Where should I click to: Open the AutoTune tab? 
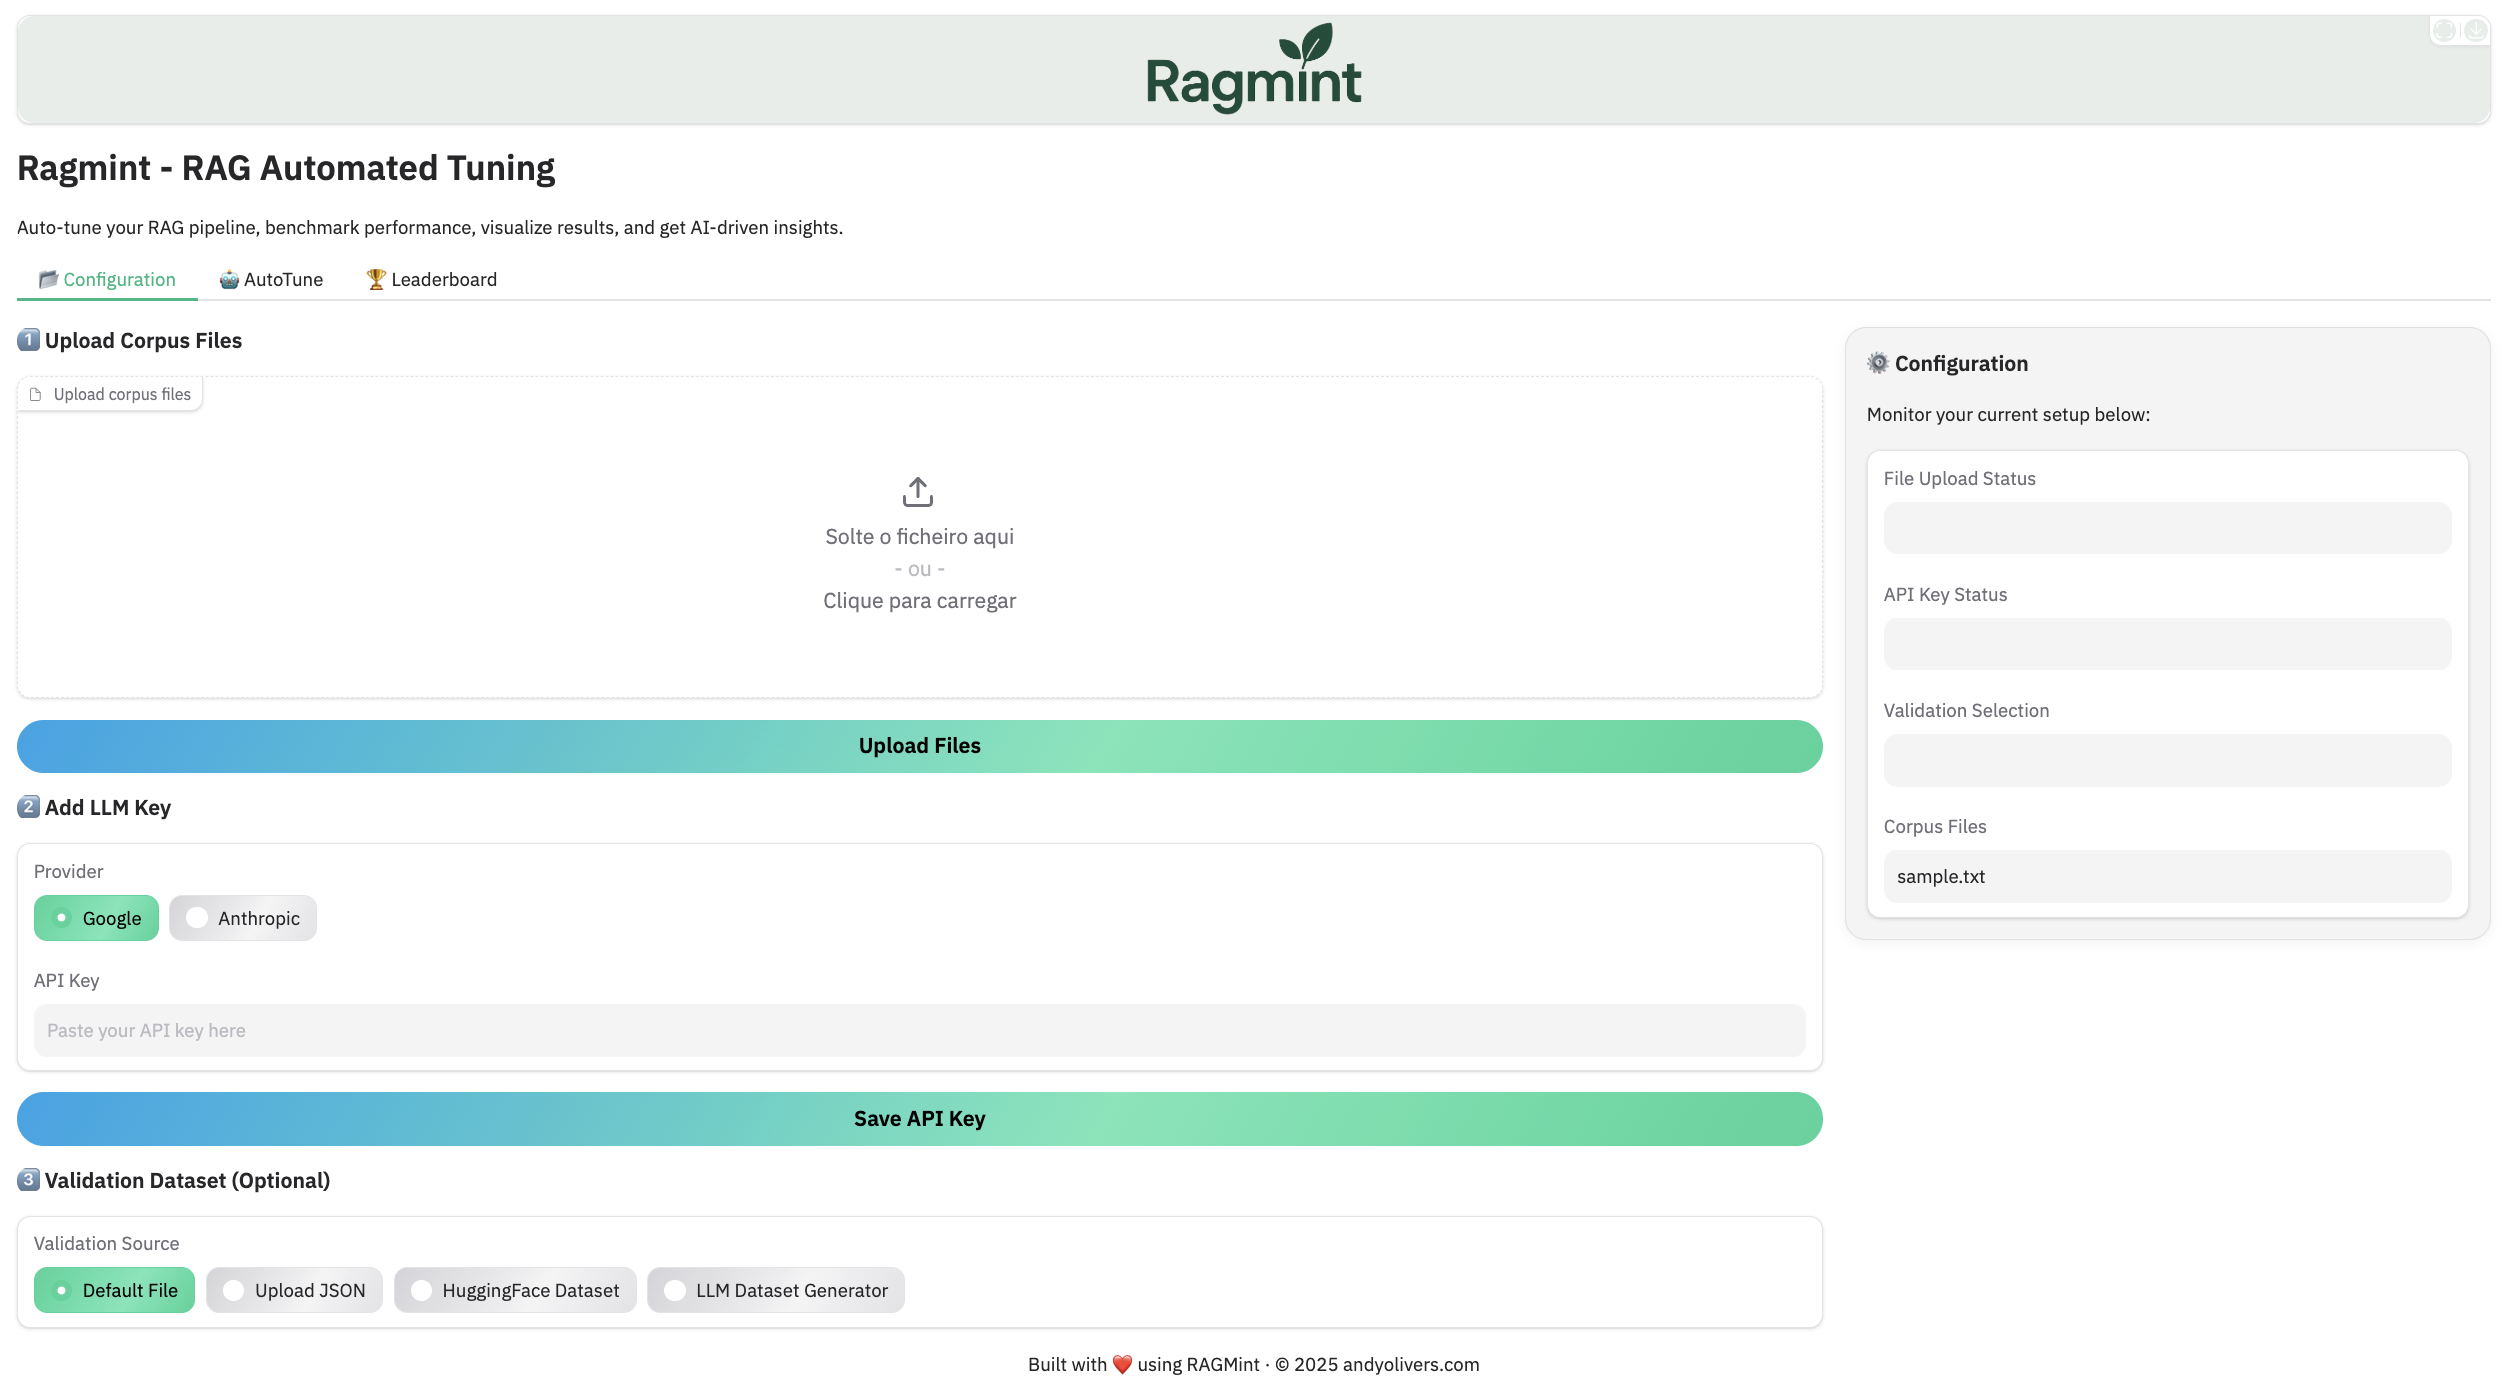(x=271, y=279)
